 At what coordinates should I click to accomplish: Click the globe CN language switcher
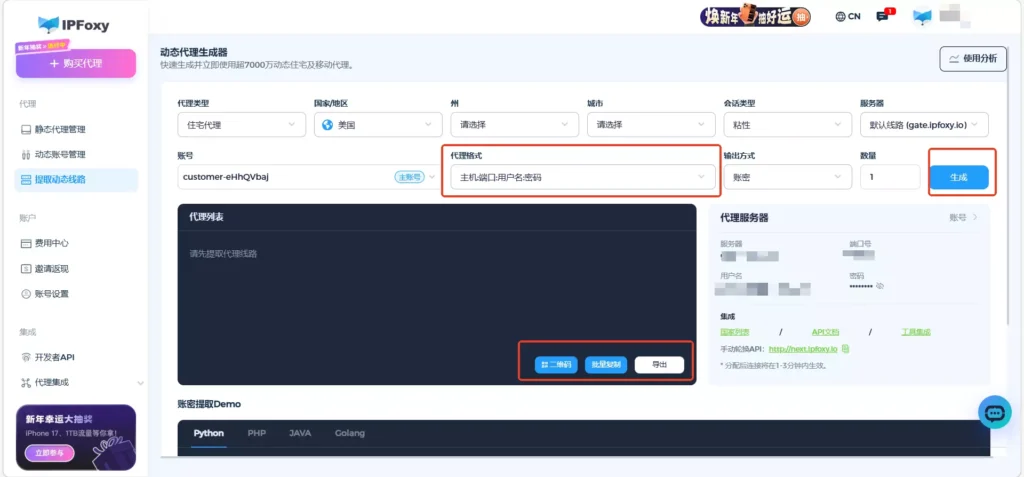click(x=847, y=17)
